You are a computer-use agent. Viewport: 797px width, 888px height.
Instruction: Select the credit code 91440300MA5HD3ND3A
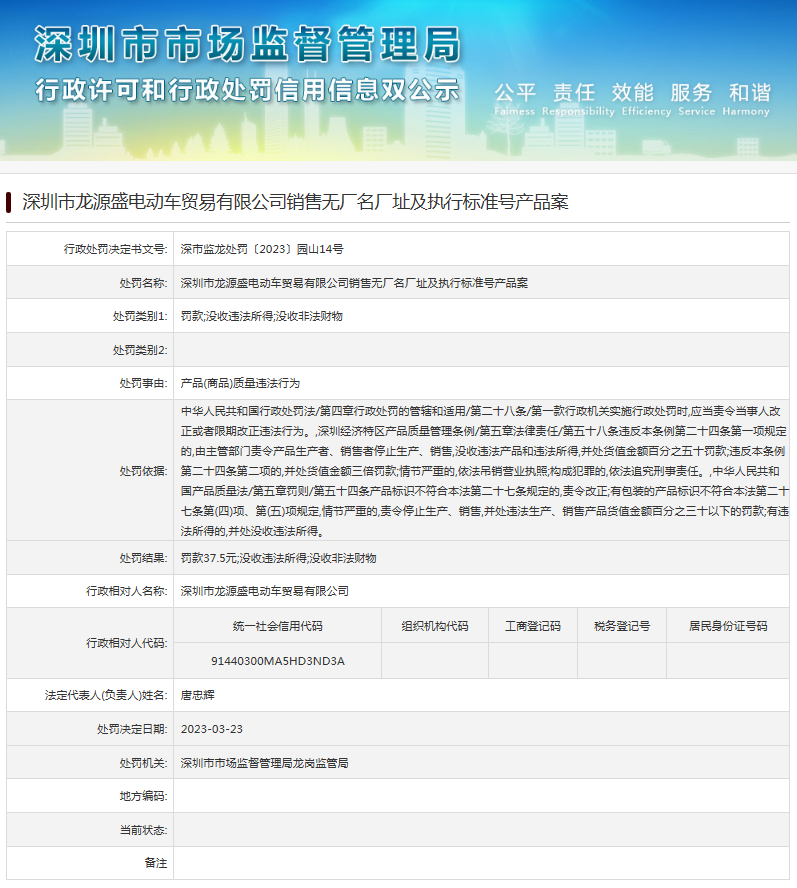pyautogui.click(x=277, y=661)
